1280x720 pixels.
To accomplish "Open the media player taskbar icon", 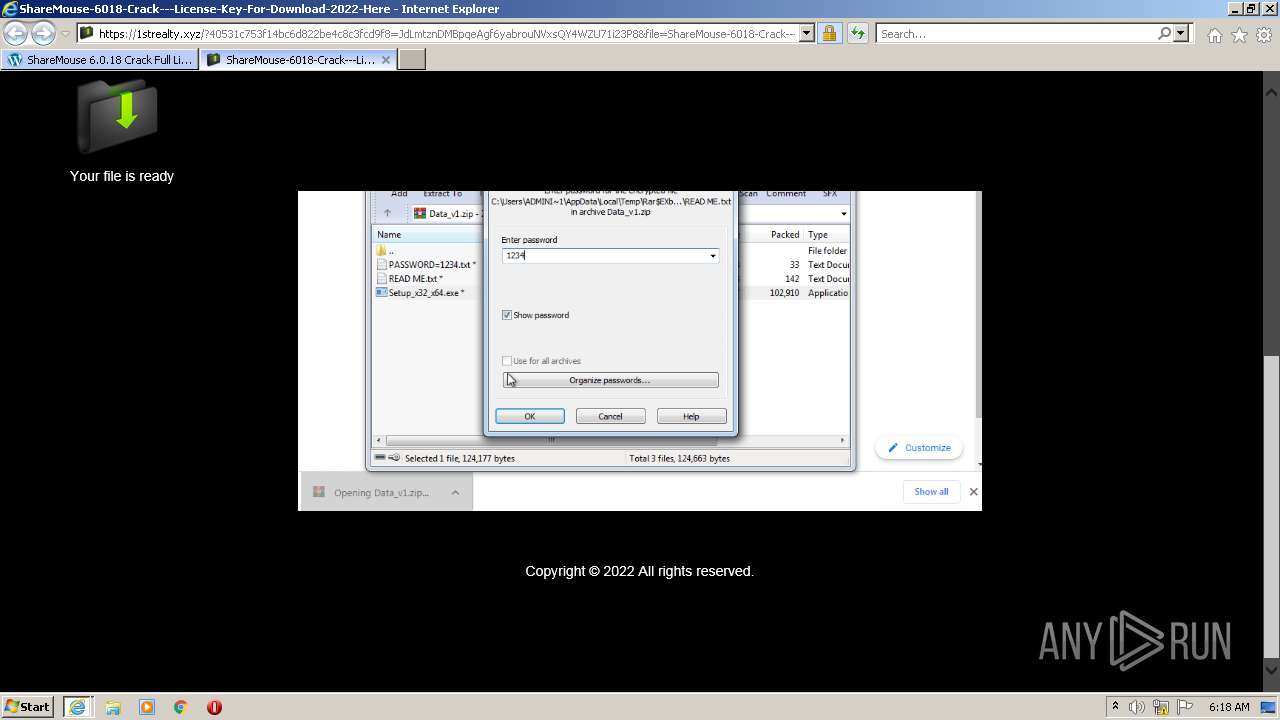I will click(x=147, y=707).
